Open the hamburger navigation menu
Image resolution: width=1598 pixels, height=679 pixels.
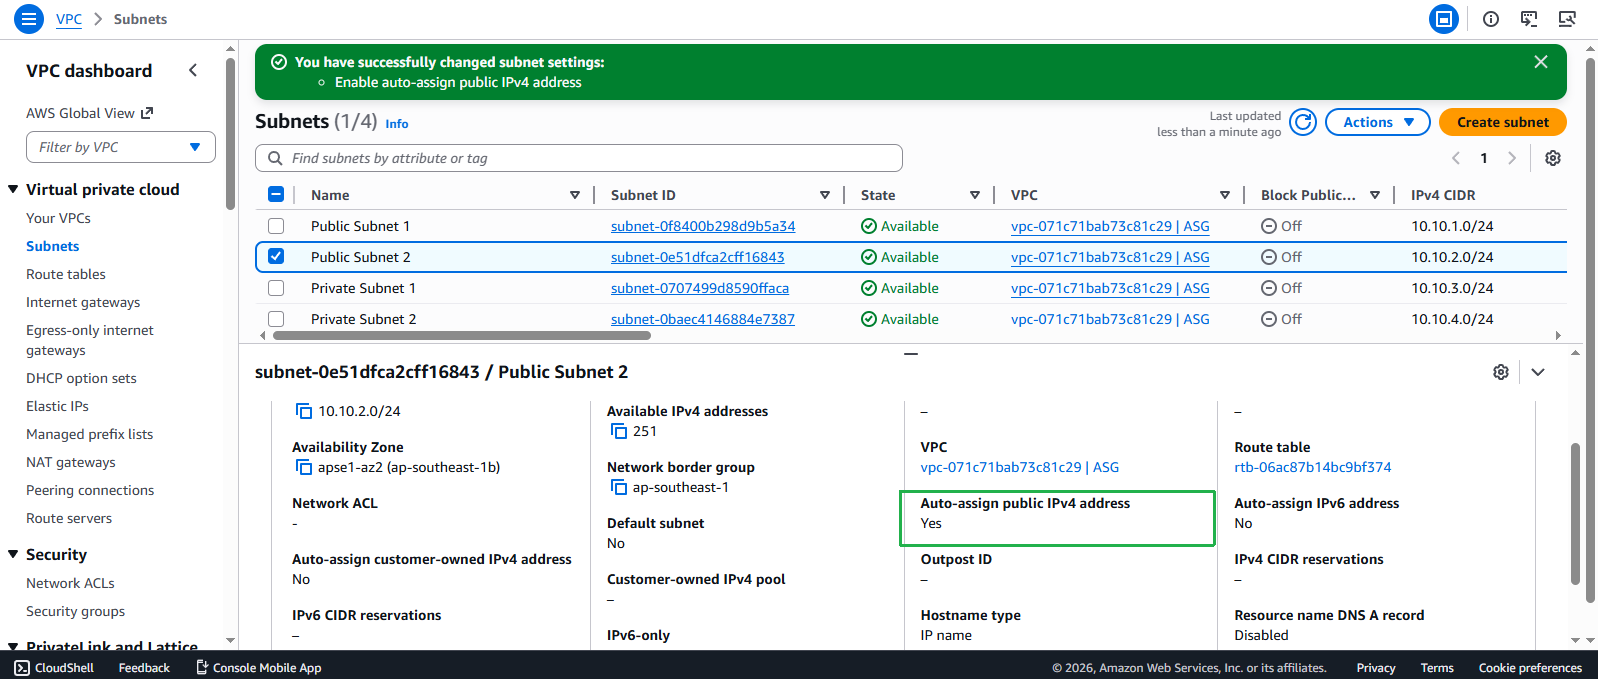coord(28,19)
